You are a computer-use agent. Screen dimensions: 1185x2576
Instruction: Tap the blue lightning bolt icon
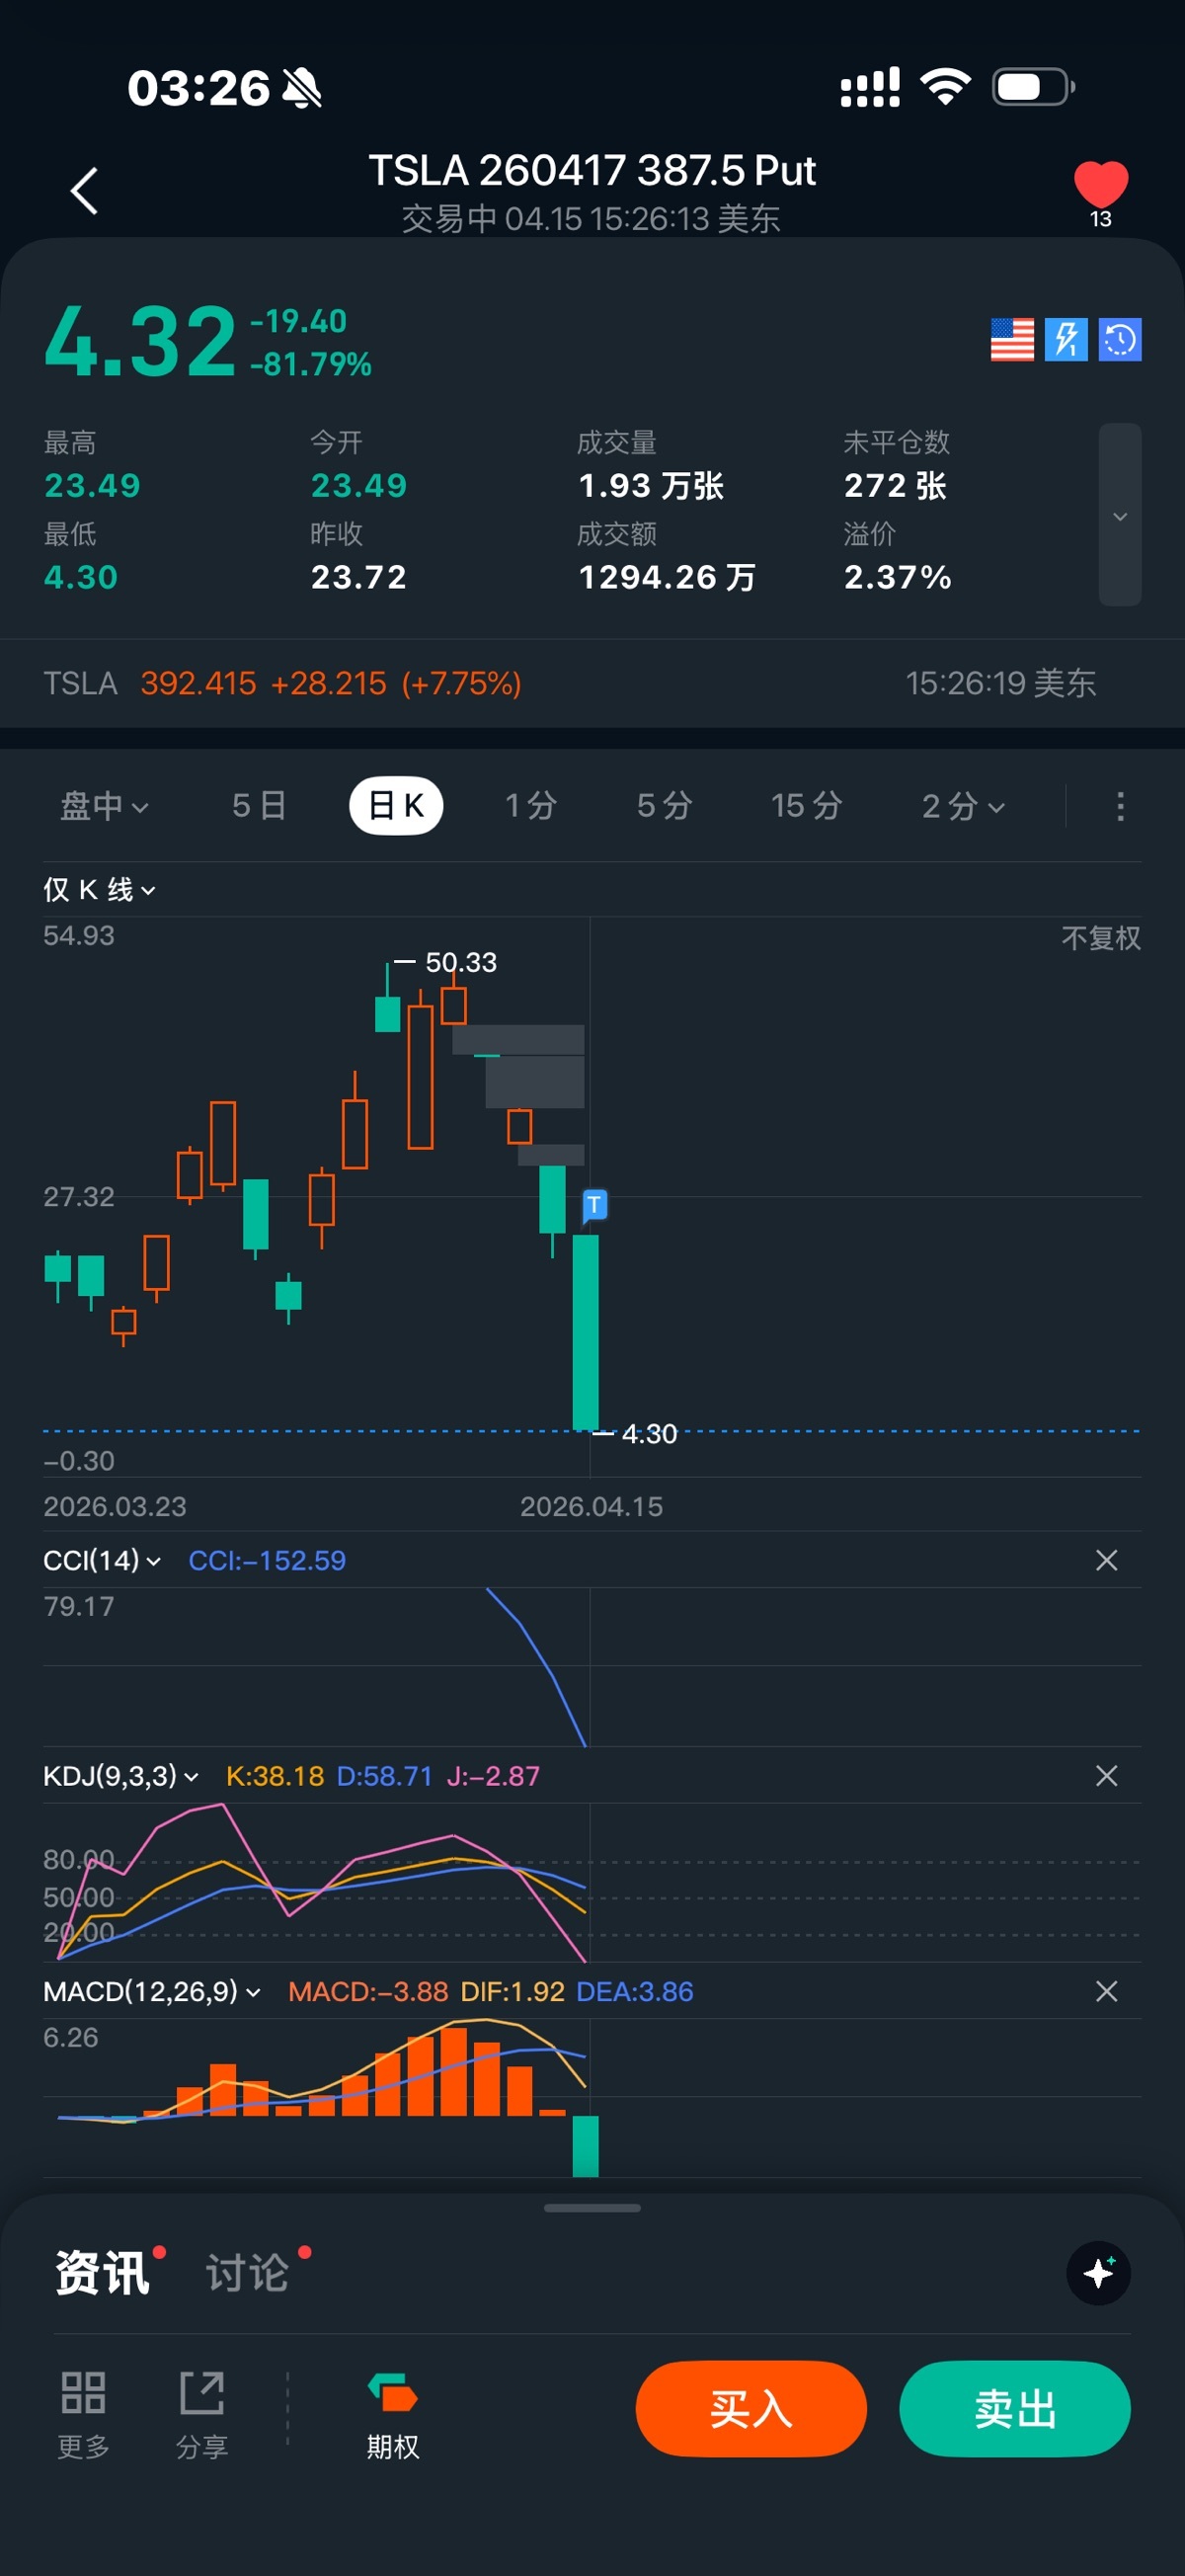1066,340
